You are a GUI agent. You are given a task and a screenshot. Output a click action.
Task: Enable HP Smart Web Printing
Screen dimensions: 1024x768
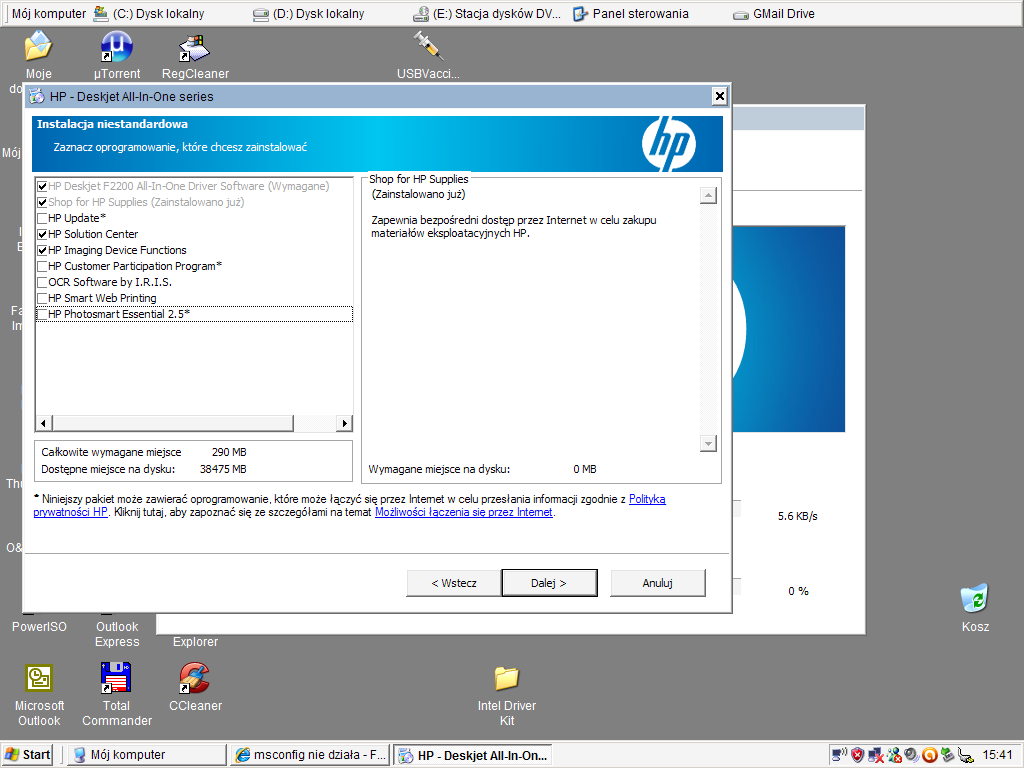click(42, 298)
